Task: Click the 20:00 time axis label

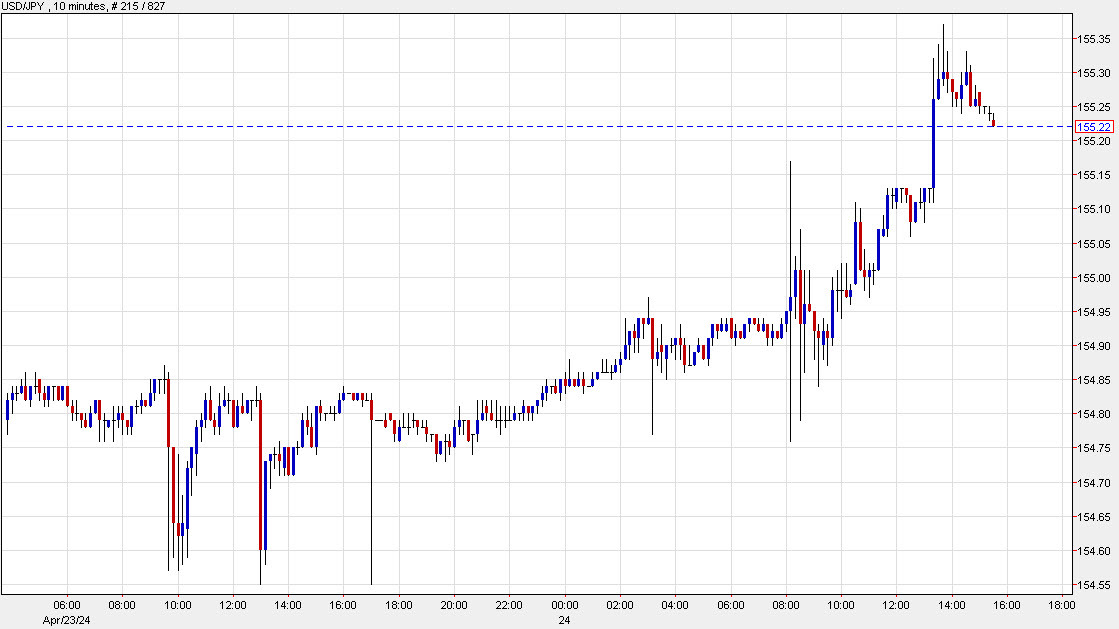Action: 454,605
